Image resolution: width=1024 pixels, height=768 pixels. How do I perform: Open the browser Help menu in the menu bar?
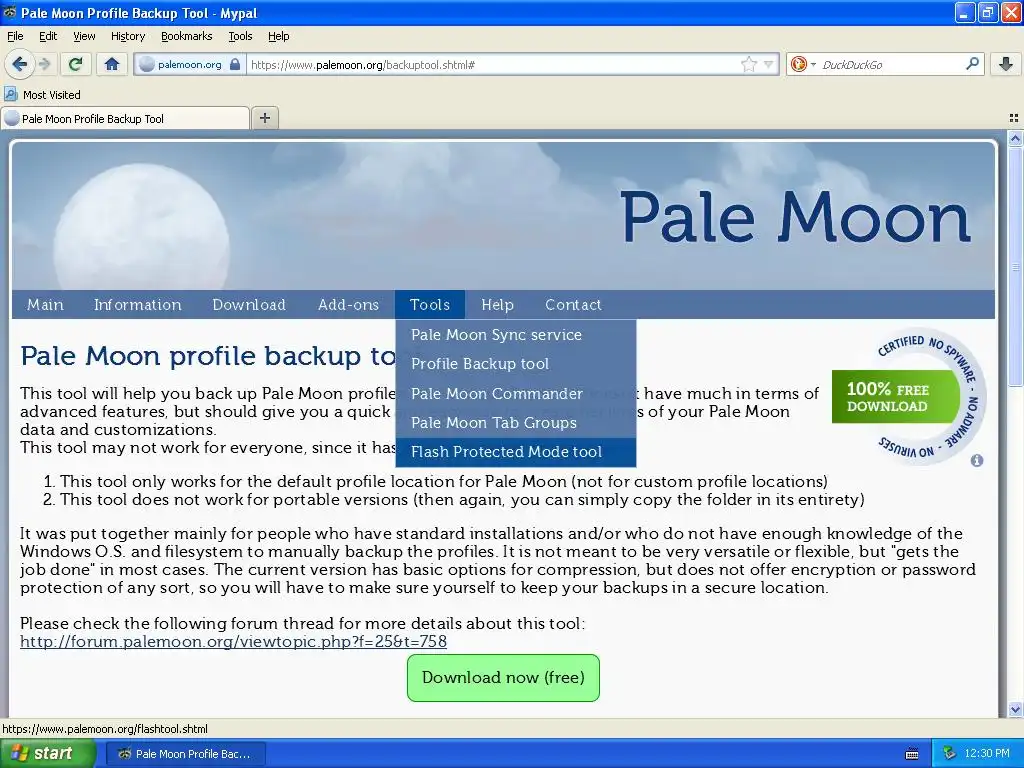click(278, 36)
